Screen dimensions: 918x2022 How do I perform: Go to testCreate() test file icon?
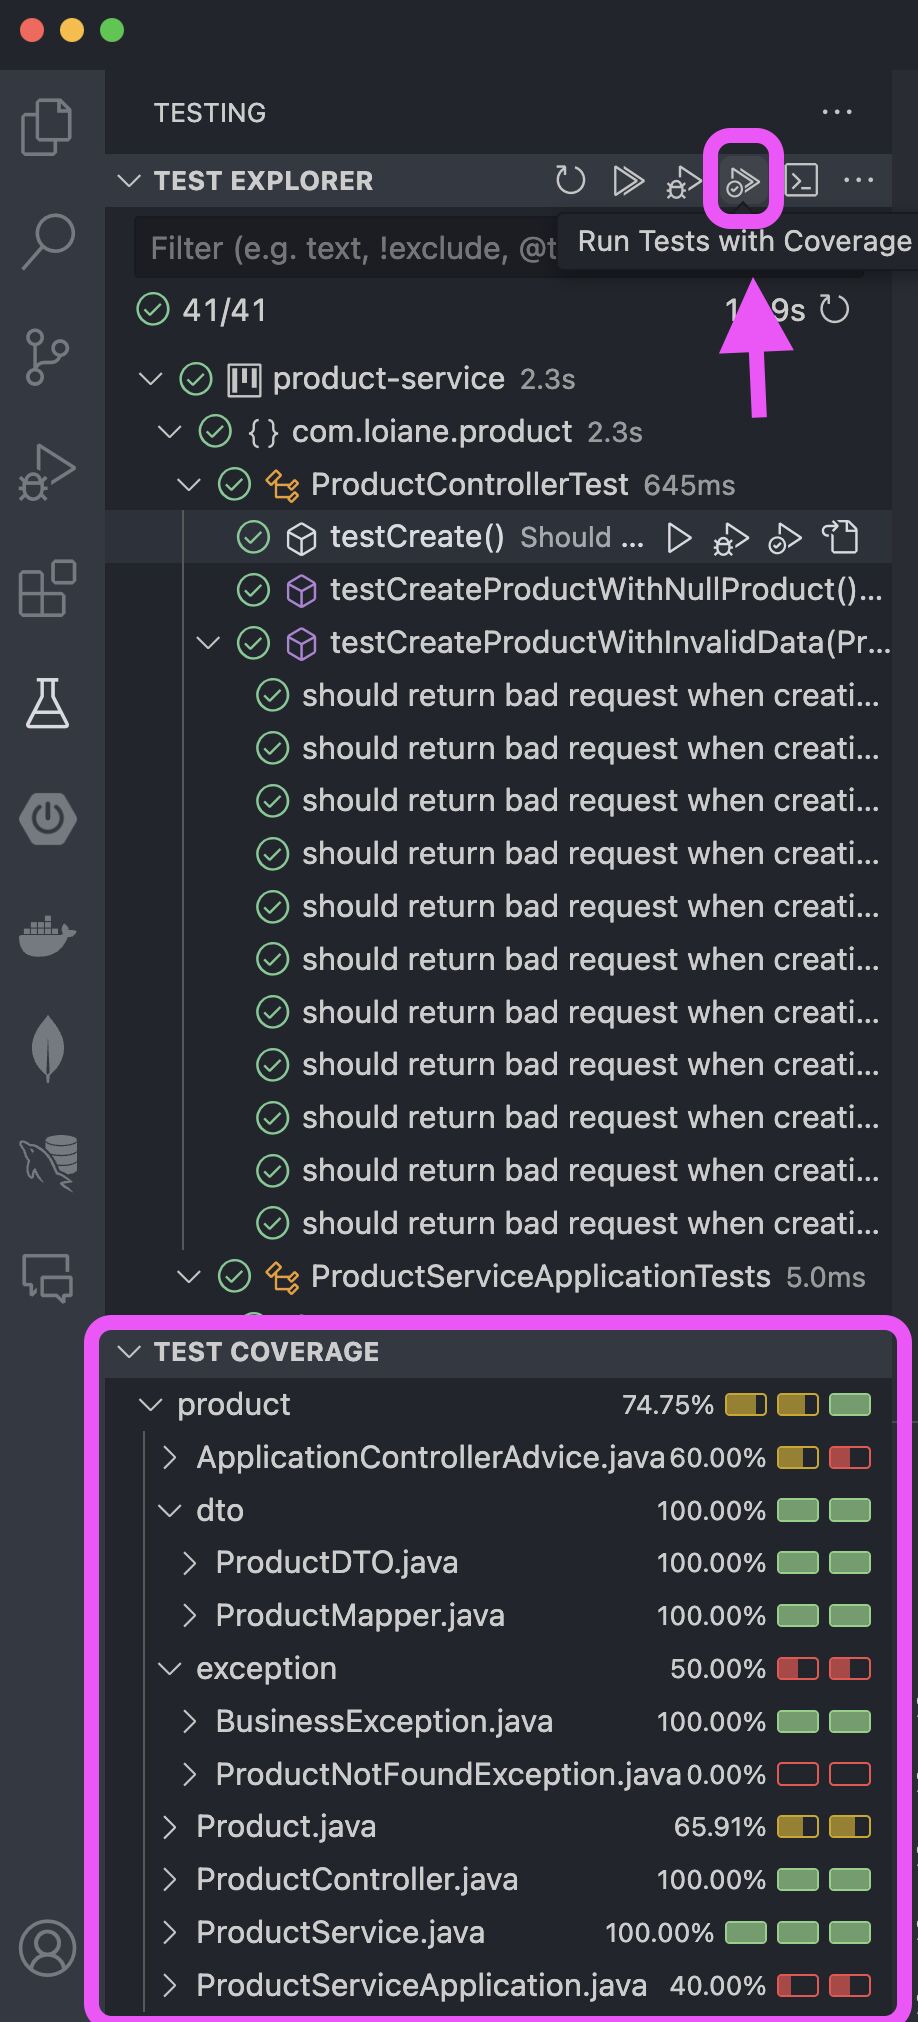point(840,538)
